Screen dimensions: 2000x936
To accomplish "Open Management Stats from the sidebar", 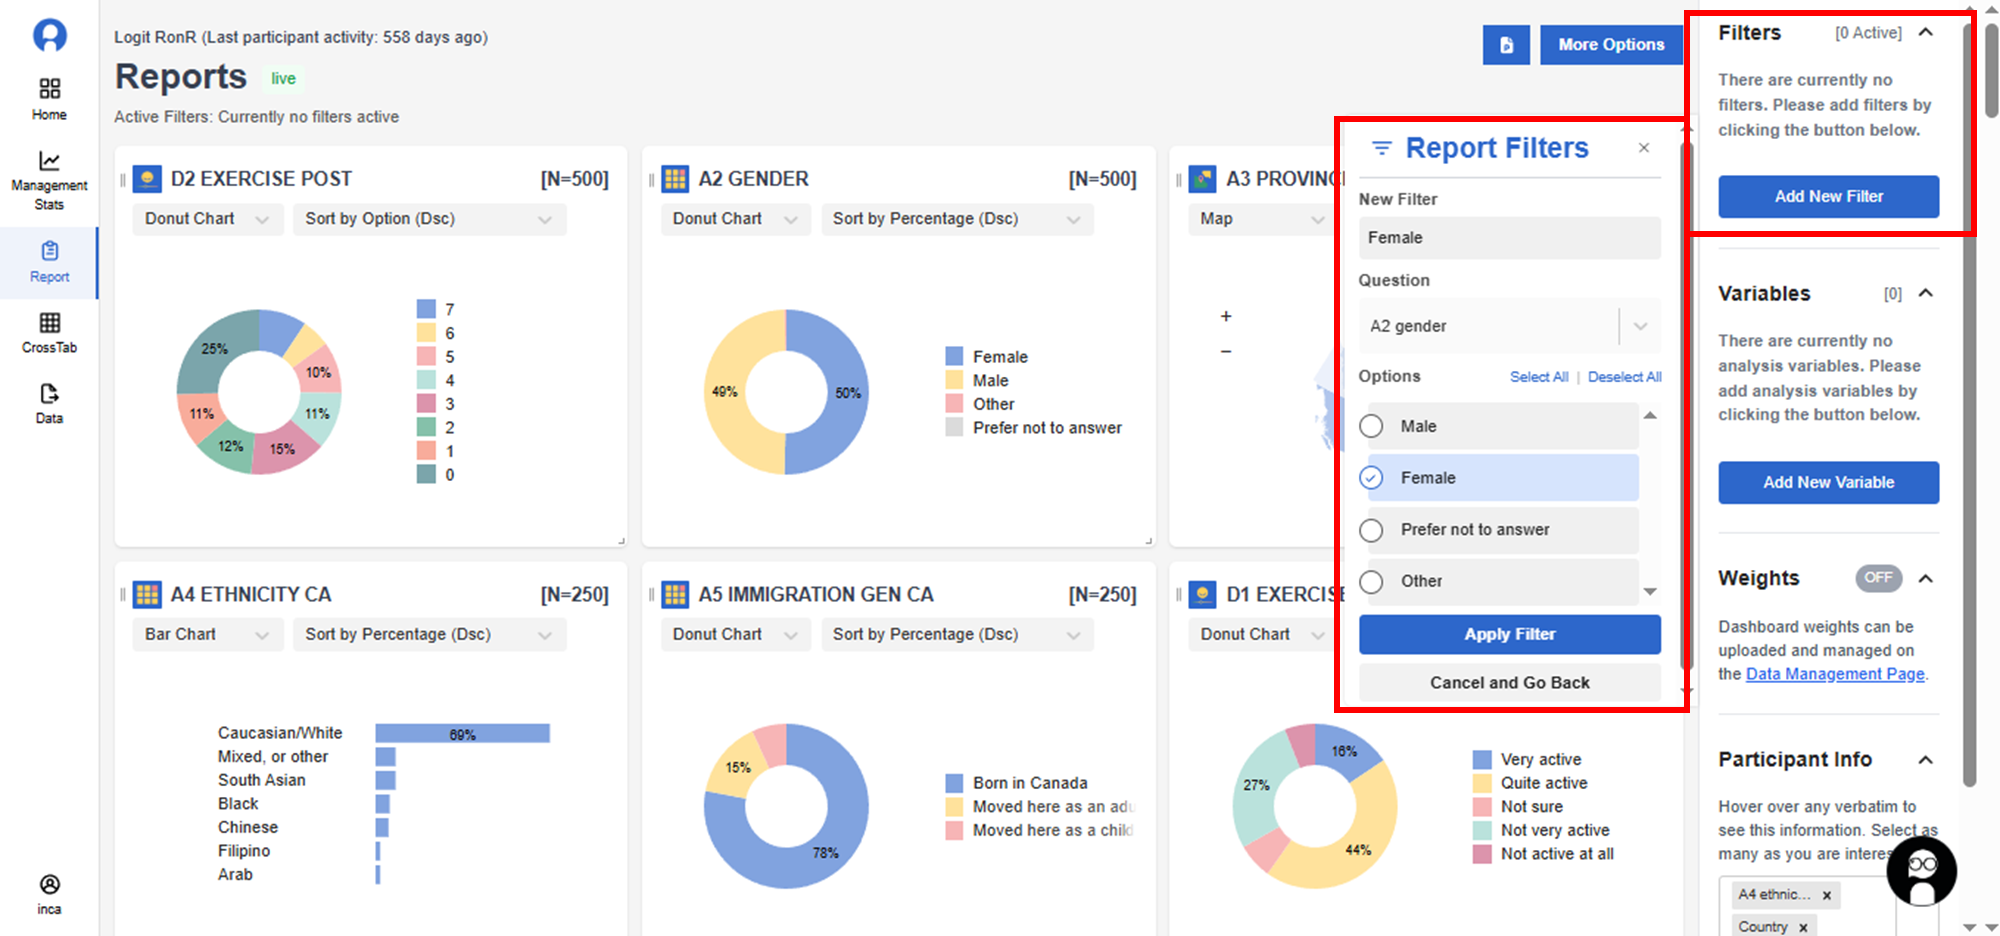I will tap(49, 180).
